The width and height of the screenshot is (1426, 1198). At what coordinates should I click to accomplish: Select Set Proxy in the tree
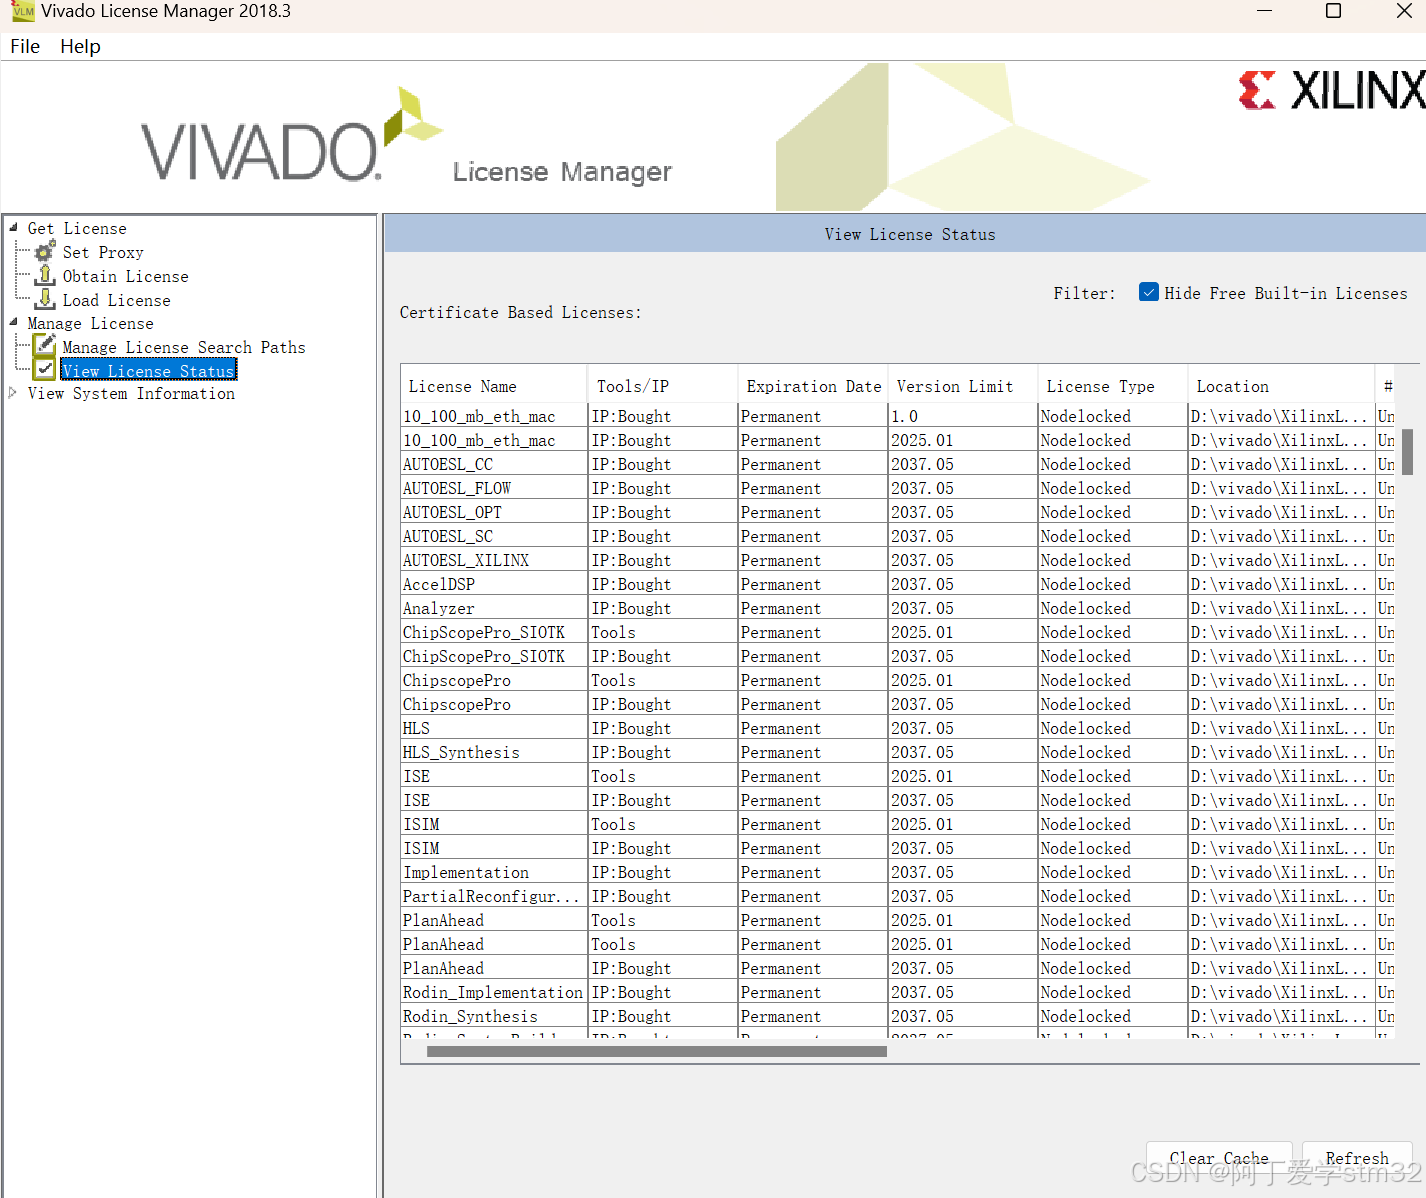(x=103, y=252)
